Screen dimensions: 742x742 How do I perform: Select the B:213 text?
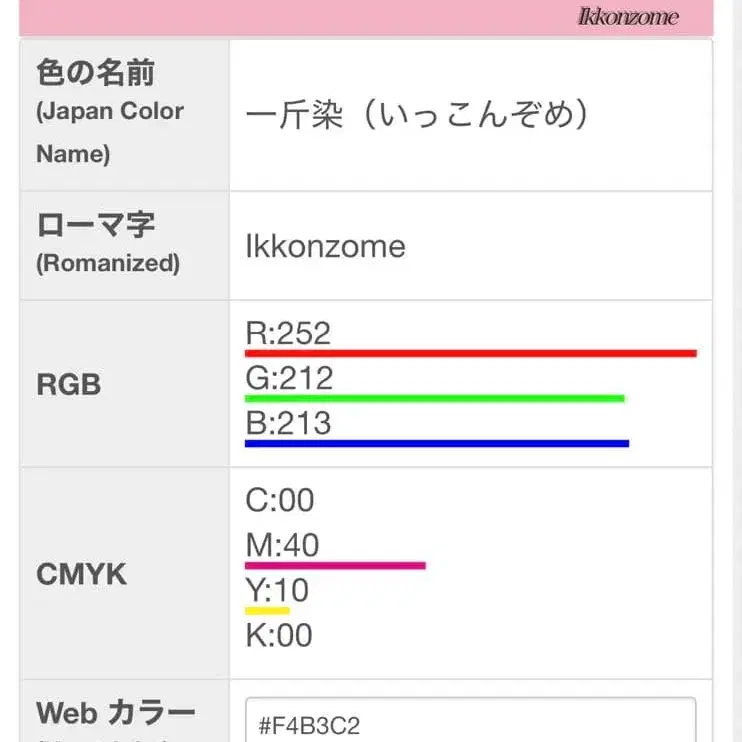point(288,423)
